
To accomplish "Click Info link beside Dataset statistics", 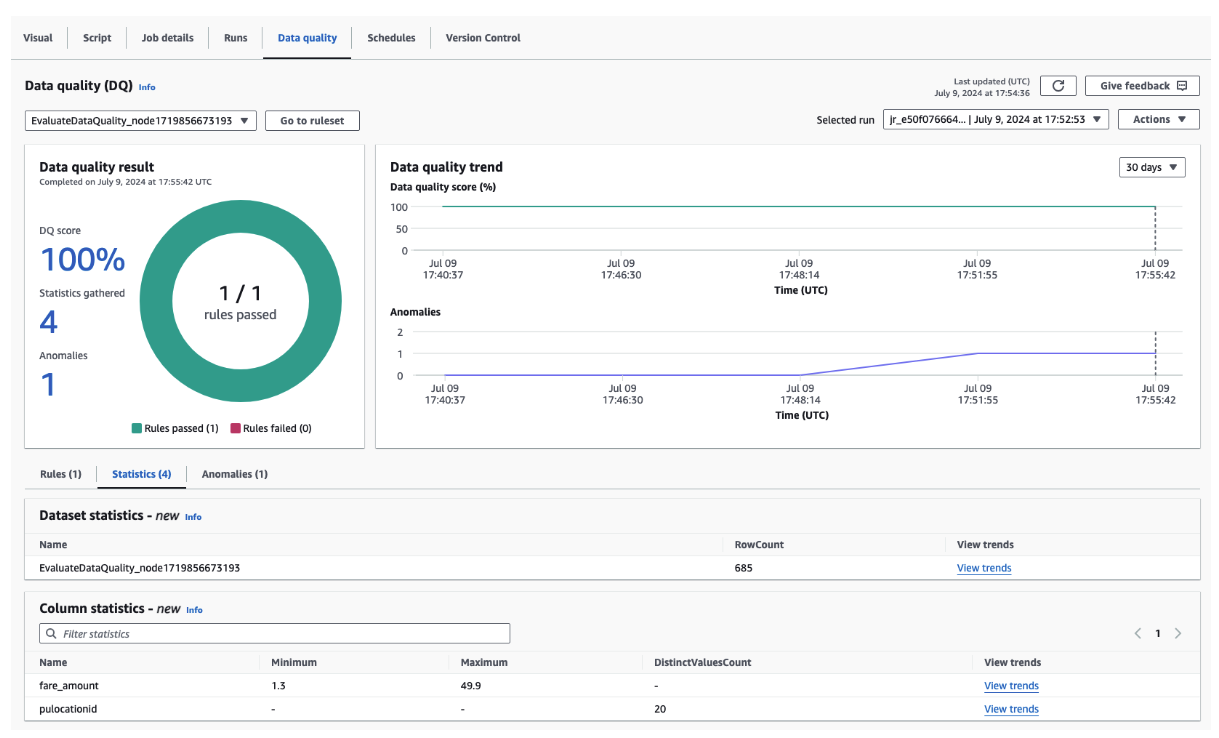I will click(x=193, y=517).
